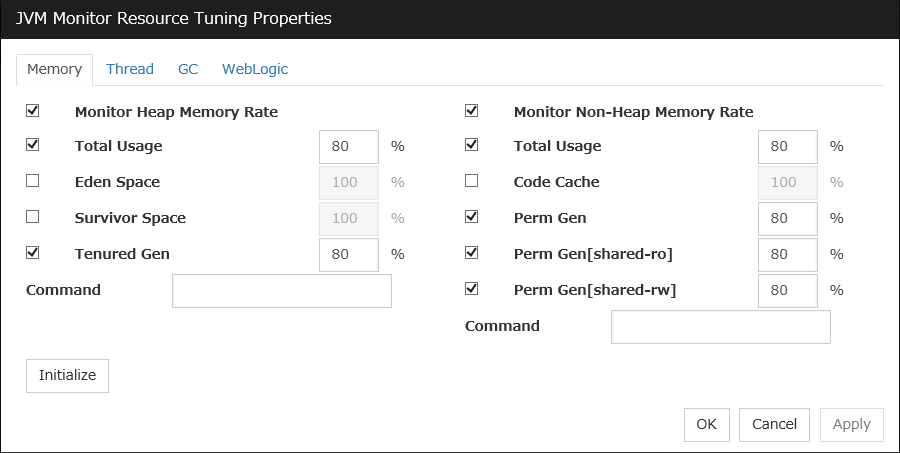Switch to the Thread tab
This screenshot has height=453, width=900.
(x=130, y=69)
